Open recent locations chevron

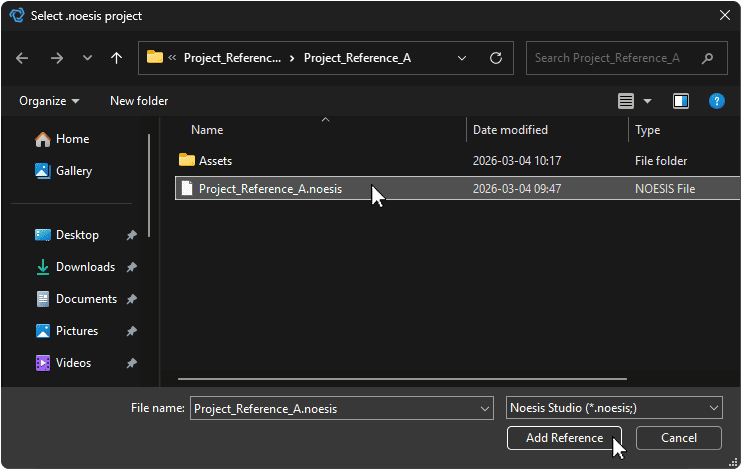tap(87, 58)
